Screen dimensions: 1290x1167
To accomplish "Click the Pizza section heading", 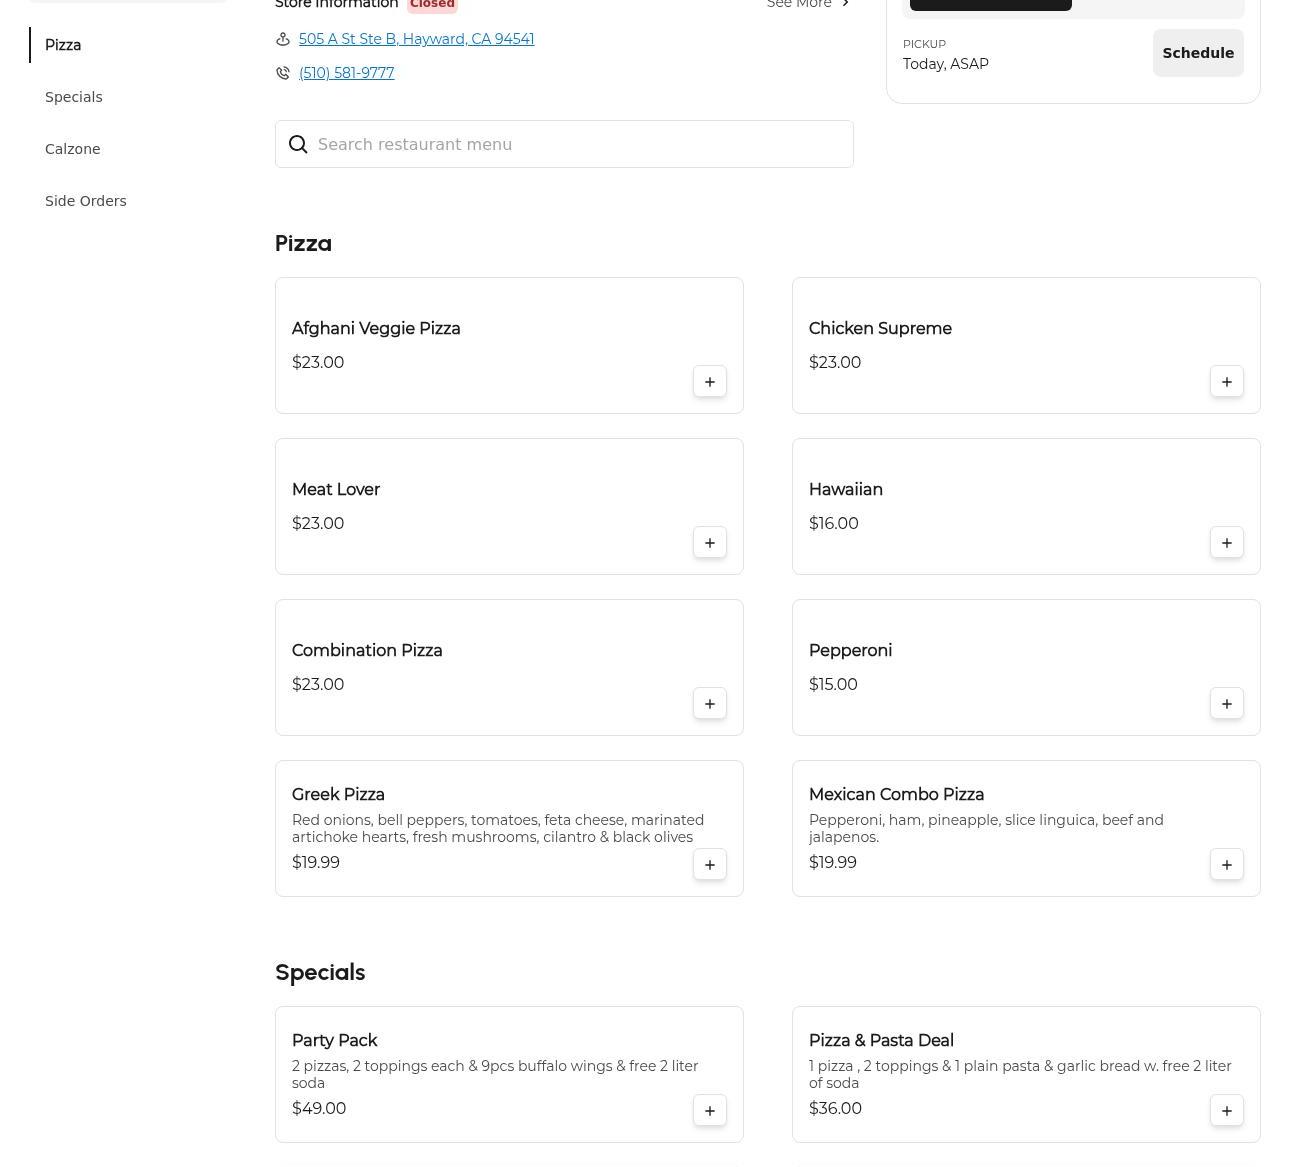I will coord(303,244).
